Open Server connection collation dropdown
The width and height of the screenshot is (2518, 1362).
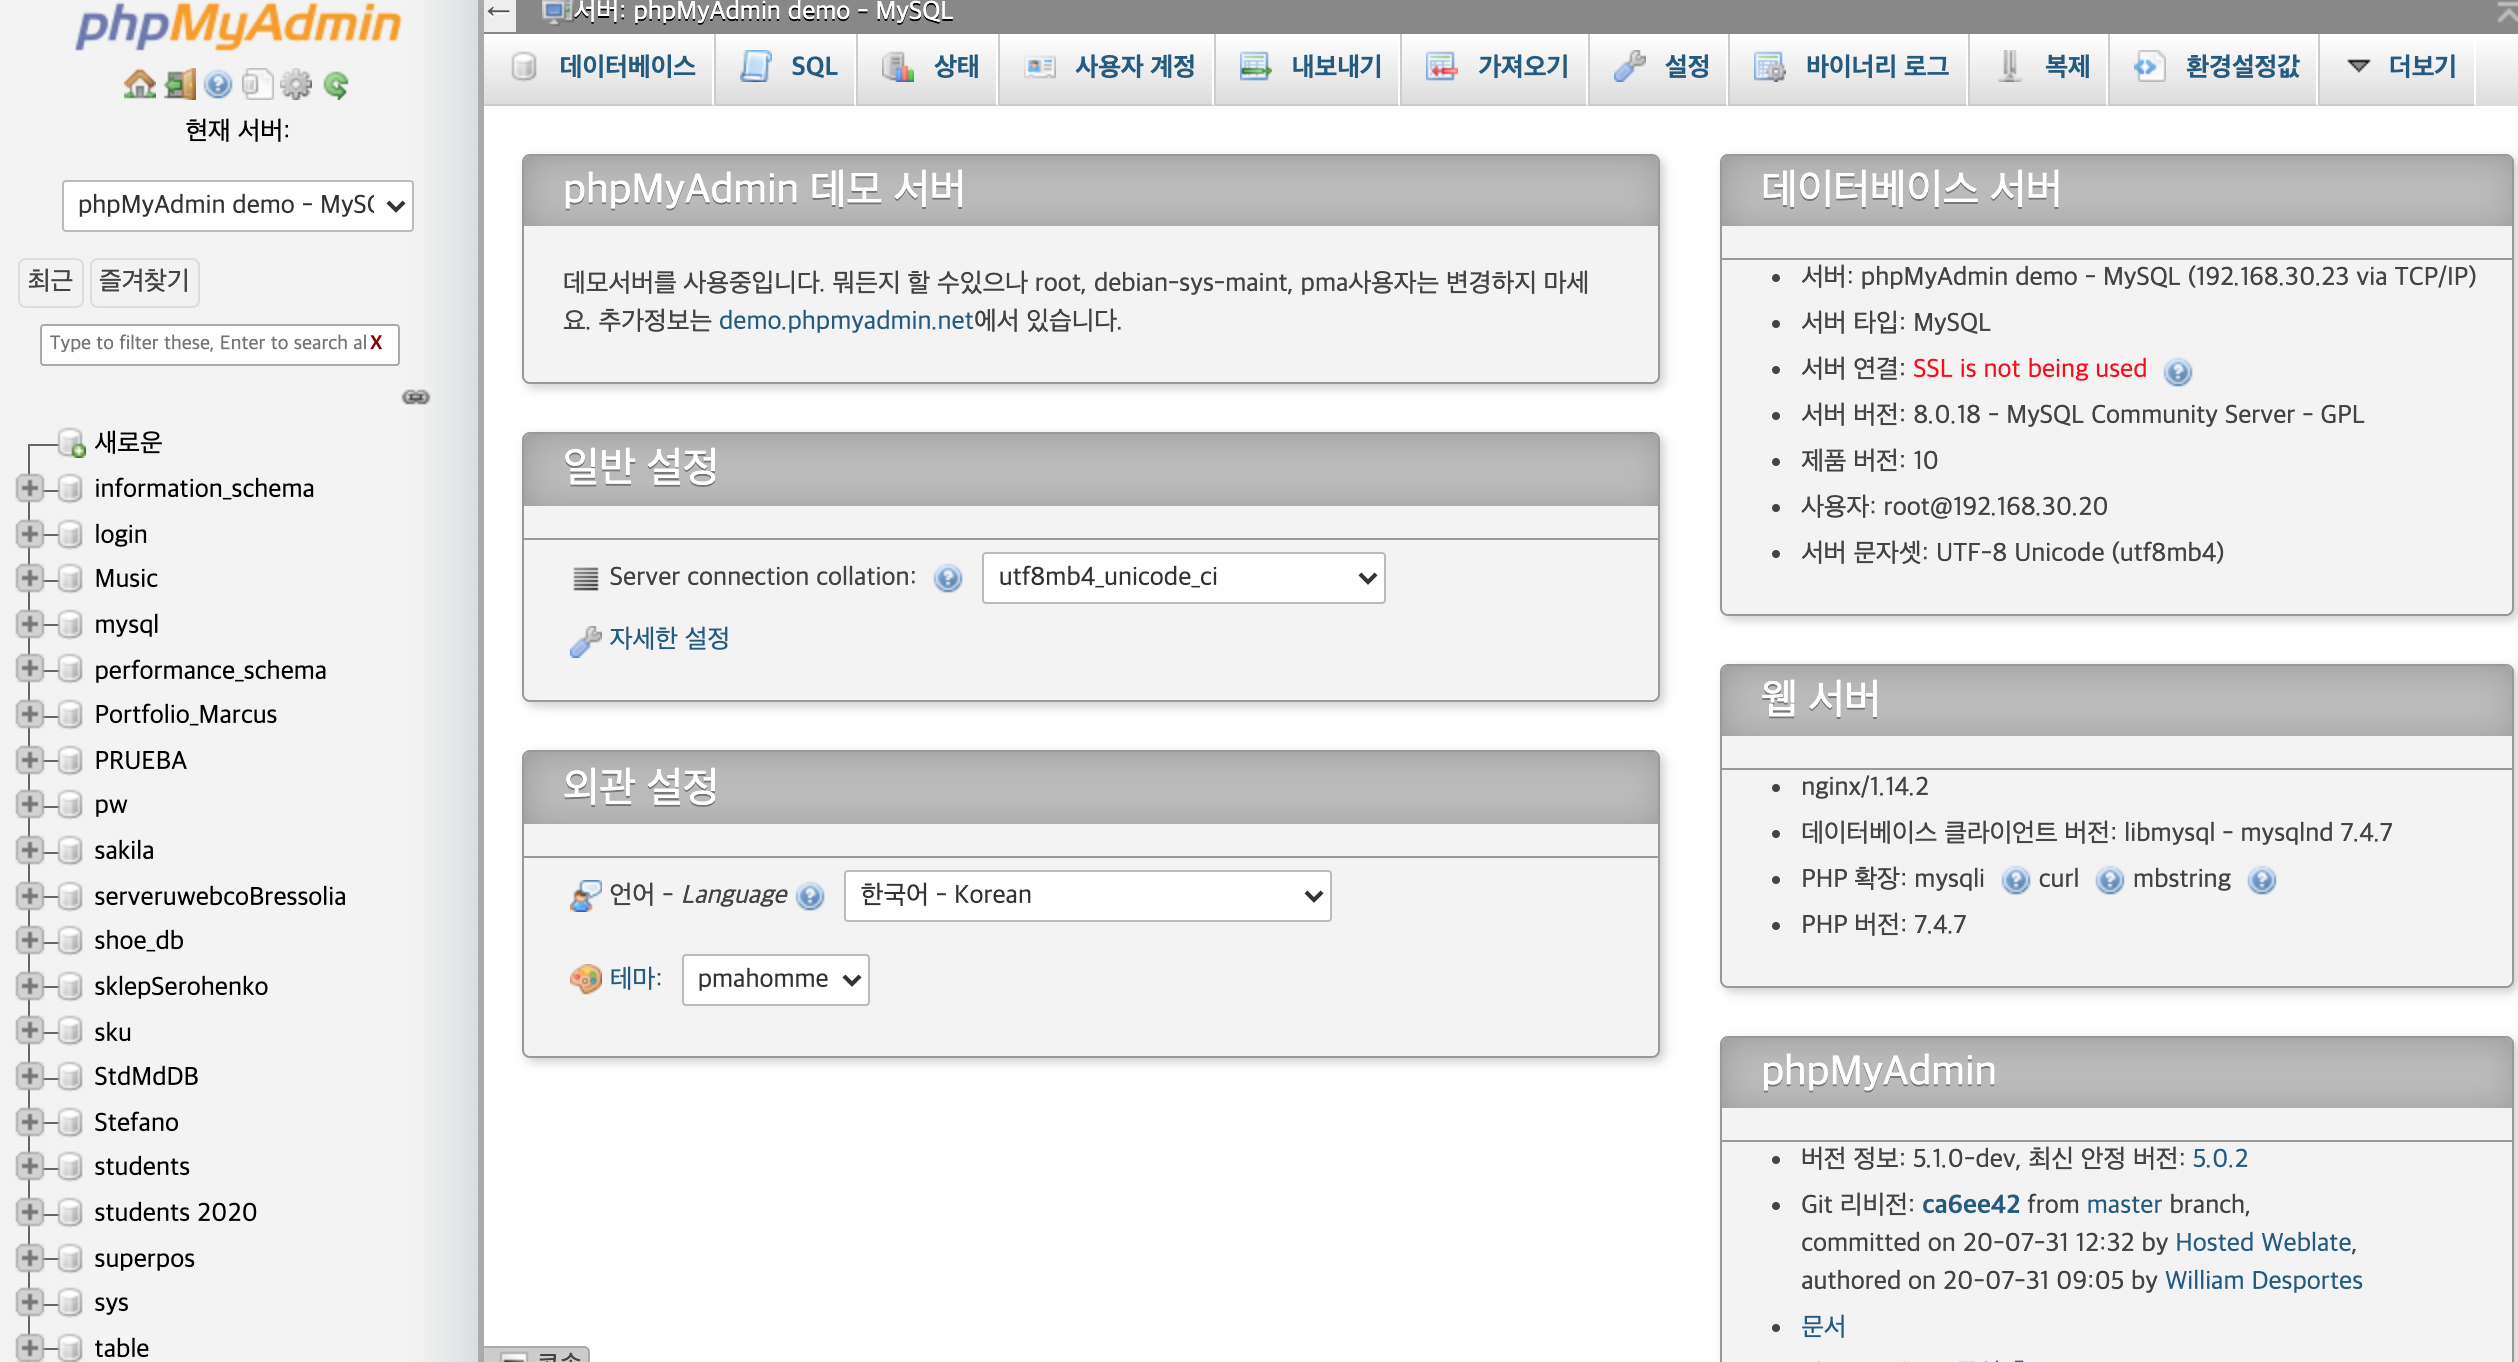[x=1183, y=577]
